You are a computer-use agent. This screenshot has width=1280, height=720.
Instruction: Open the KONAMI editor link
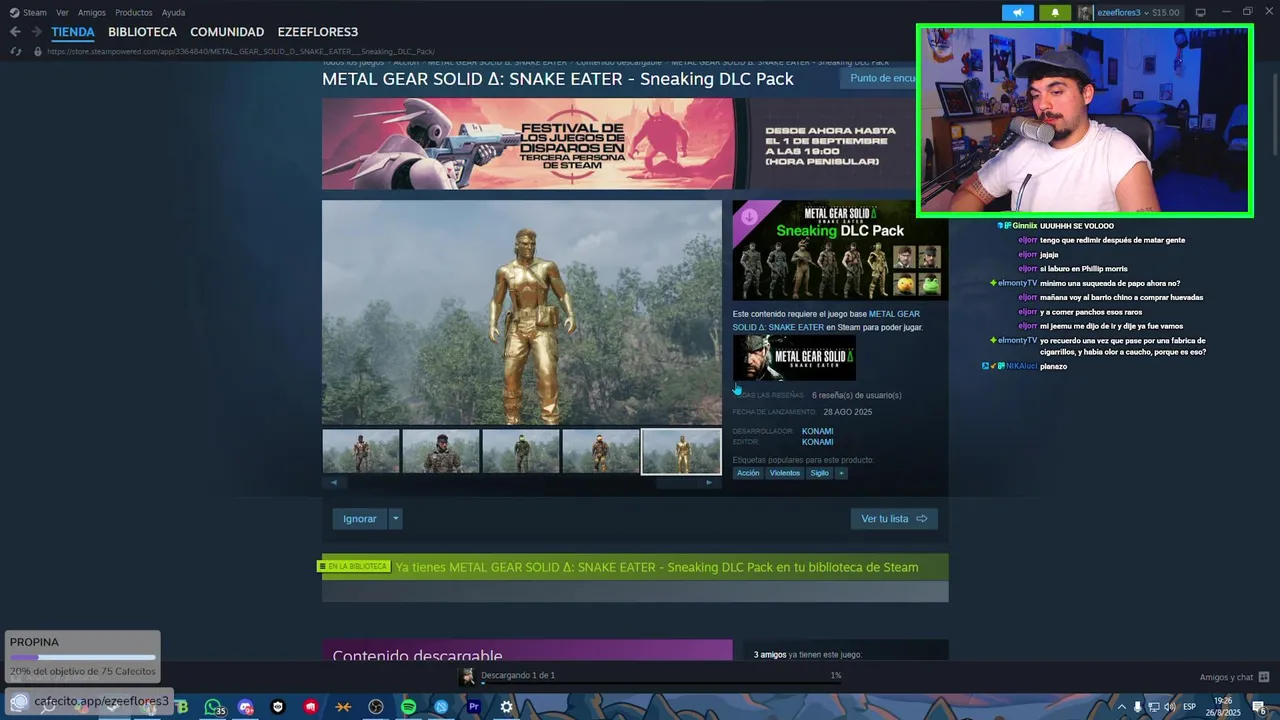(817, 442)
